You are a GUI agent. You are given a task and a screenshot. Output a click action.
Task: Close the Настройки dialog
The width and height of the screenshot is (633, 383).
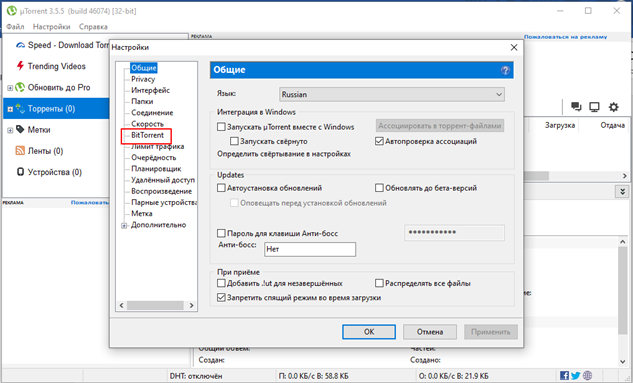[514, 48]
